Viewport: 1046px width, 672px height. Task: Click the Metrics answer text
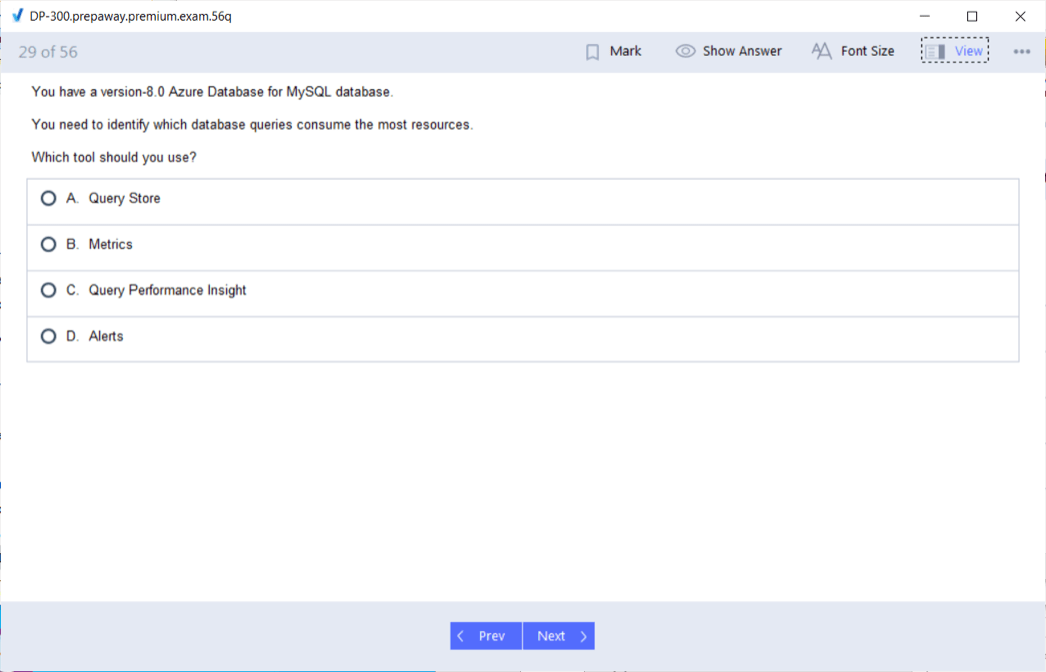tap(111, 244)
